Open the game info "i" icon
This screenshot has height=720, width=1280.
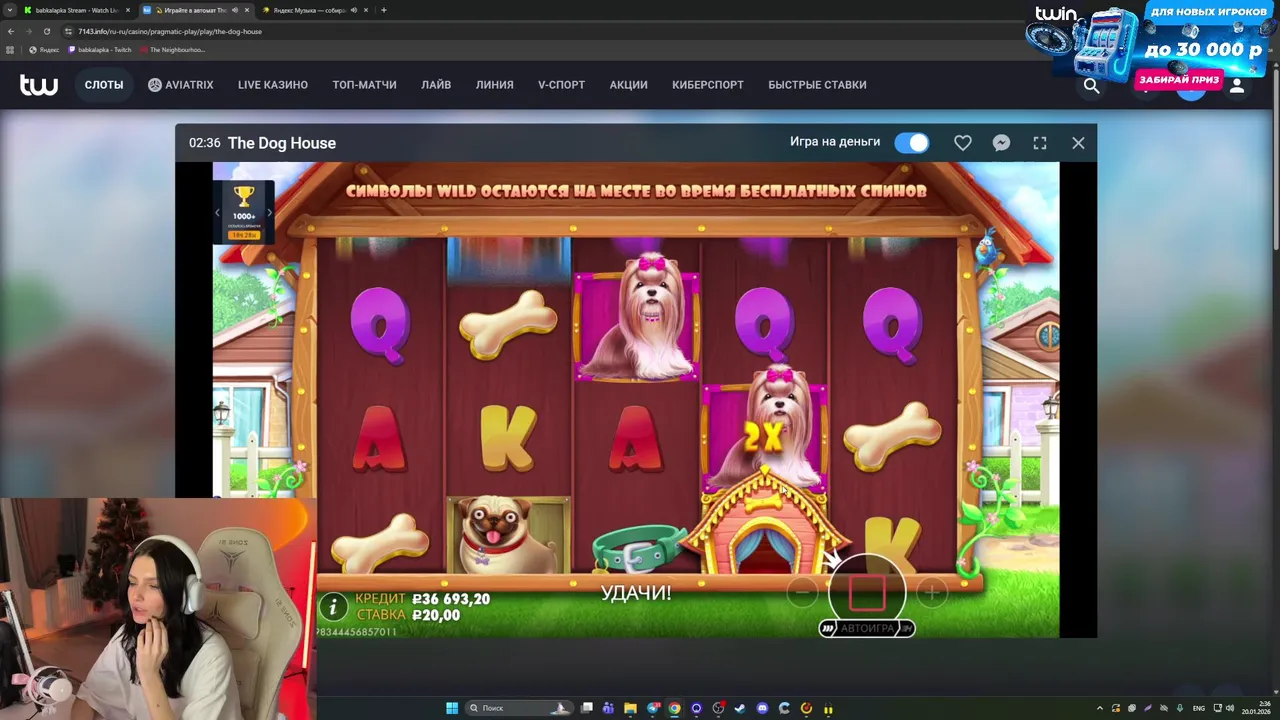(333, 606)
